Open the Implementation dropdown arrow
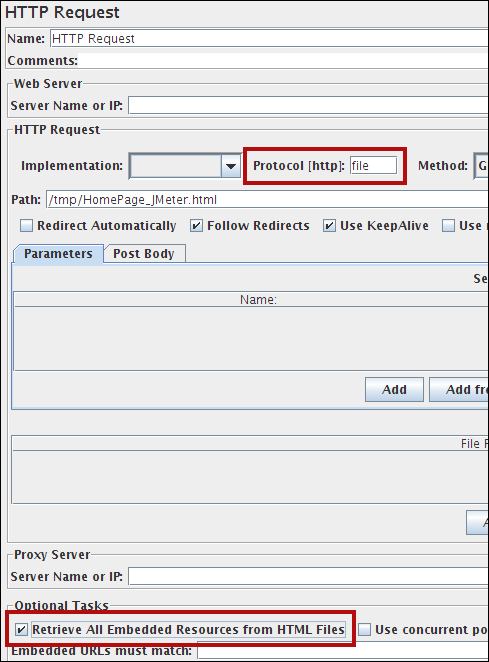 (x=231, y=166)
